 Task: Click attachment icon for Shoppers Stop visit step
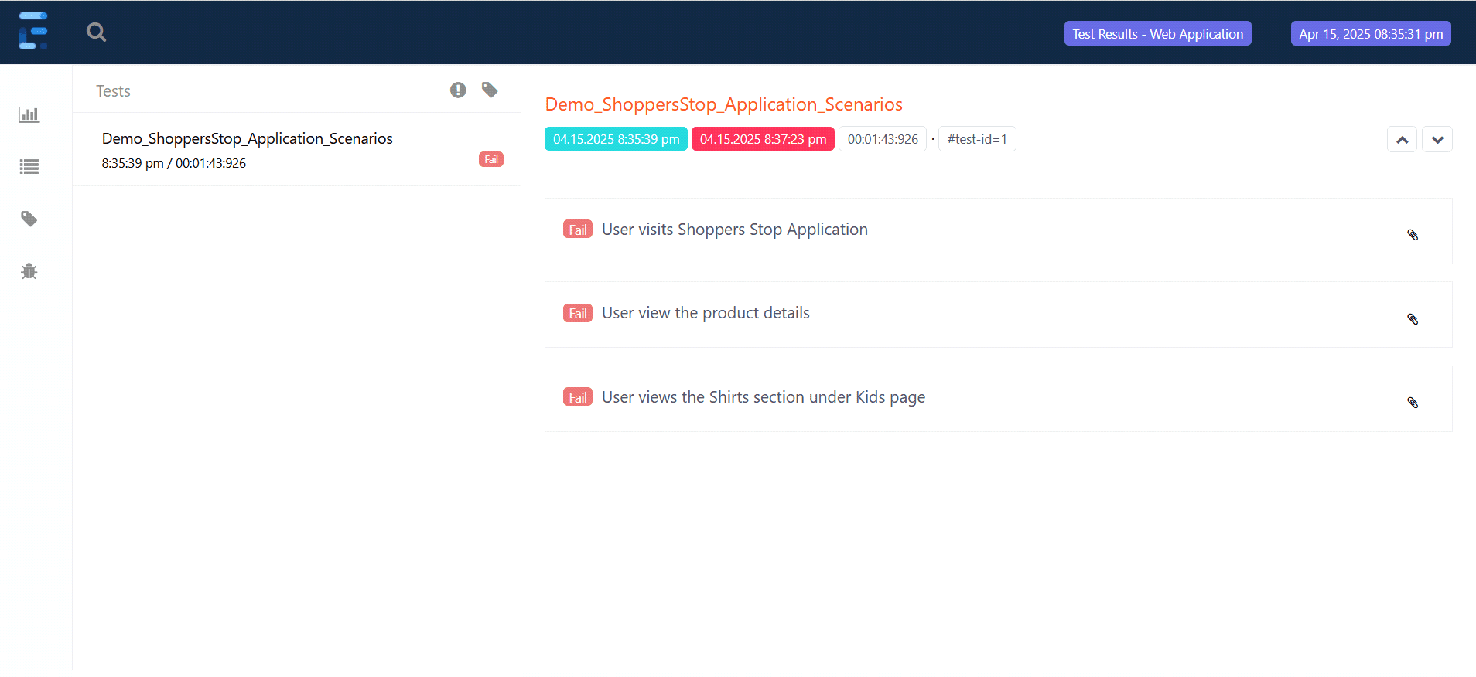[x=1413, y=236]
